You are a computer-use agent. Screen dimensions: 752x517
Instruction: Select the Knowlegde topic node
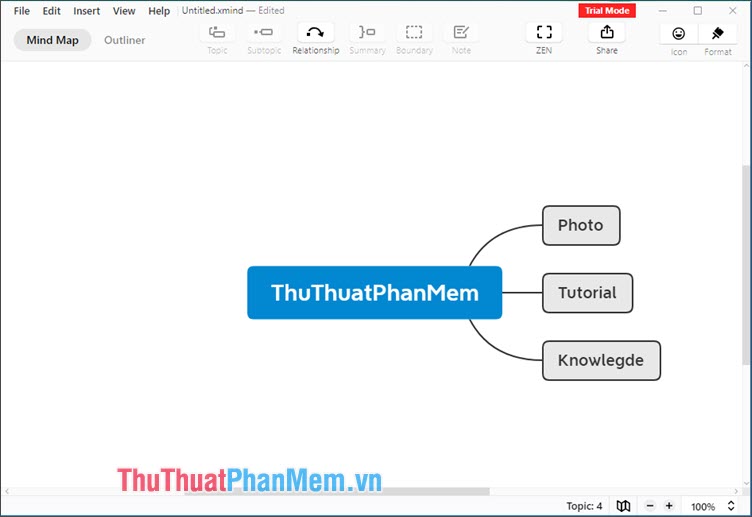601,361
